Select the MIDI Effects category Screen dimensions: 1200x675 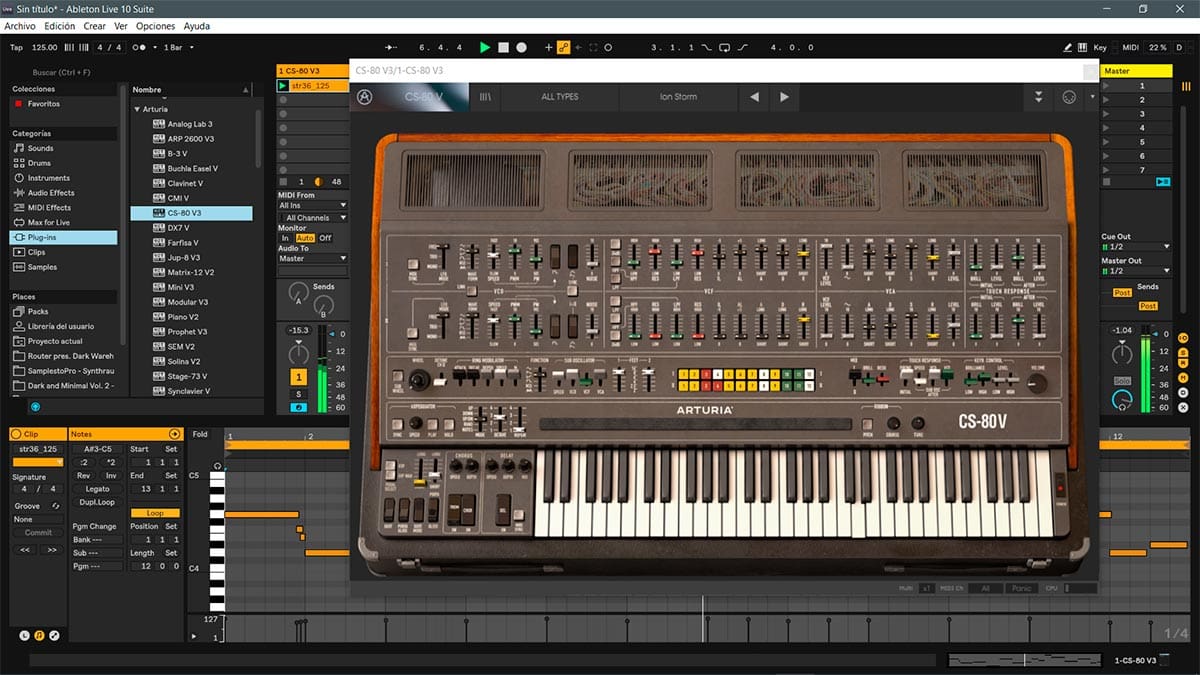pyautogui.click(x=49, y=208)
